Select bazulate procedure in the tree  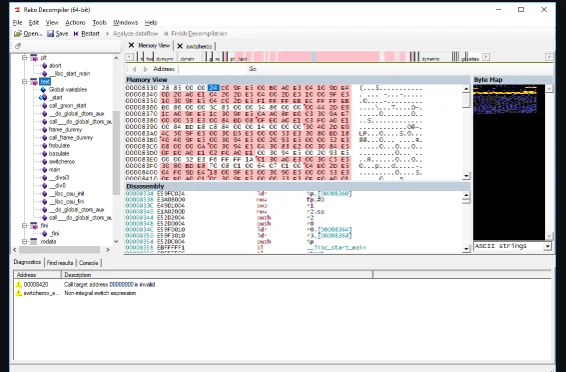59,154
